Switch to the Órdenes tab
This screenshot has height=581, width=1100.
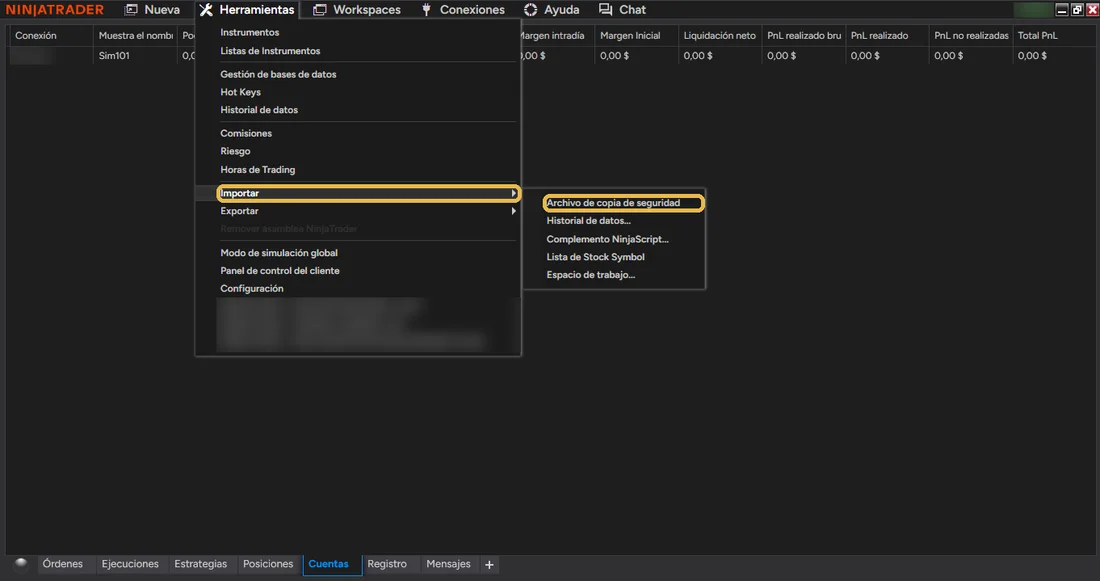coord(62,564)
